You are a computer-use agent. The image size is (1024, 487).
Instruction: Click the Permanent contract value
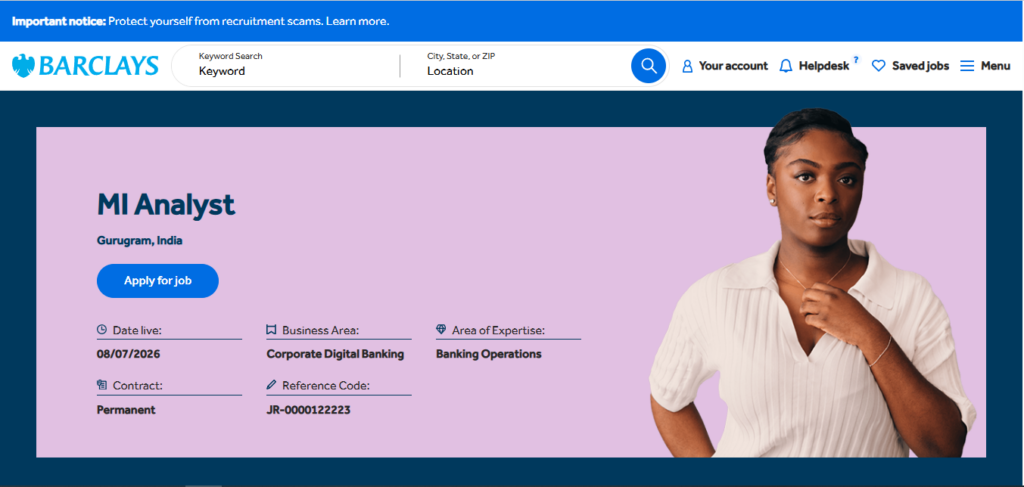click(126, 410)
